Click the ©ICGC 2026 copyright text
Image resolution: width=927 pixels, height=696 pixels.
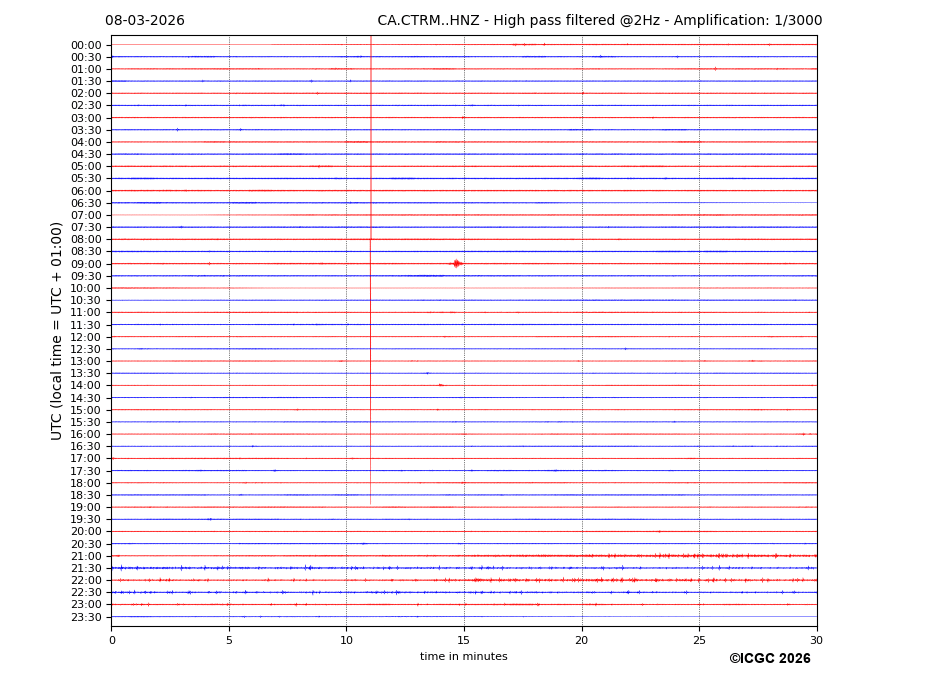[769, 659]
